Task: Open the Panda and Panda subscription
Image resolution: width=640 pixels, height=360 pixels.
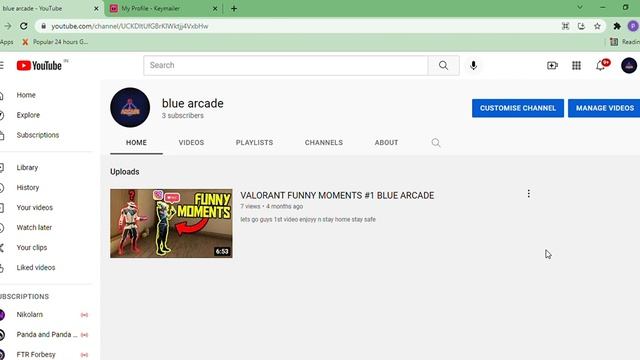Action: 46,335
